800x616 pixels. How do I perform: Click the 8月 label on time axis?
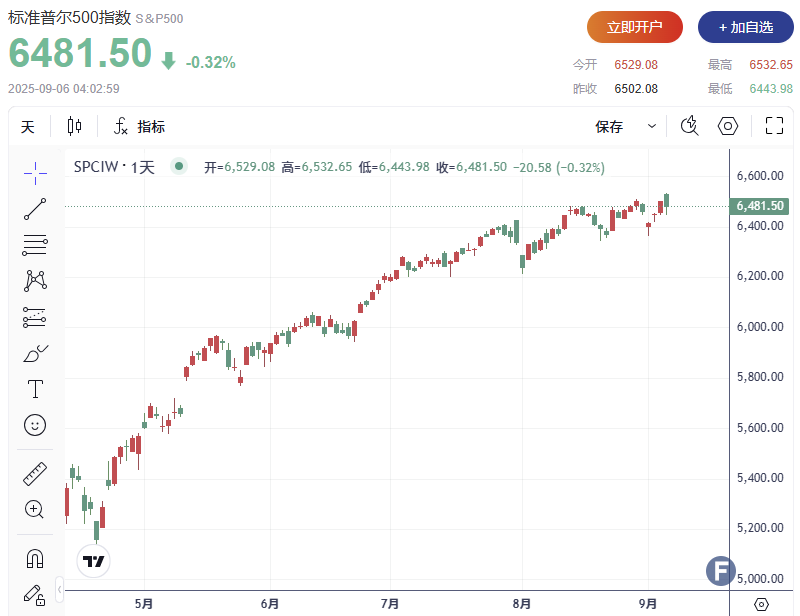point(521,604)
